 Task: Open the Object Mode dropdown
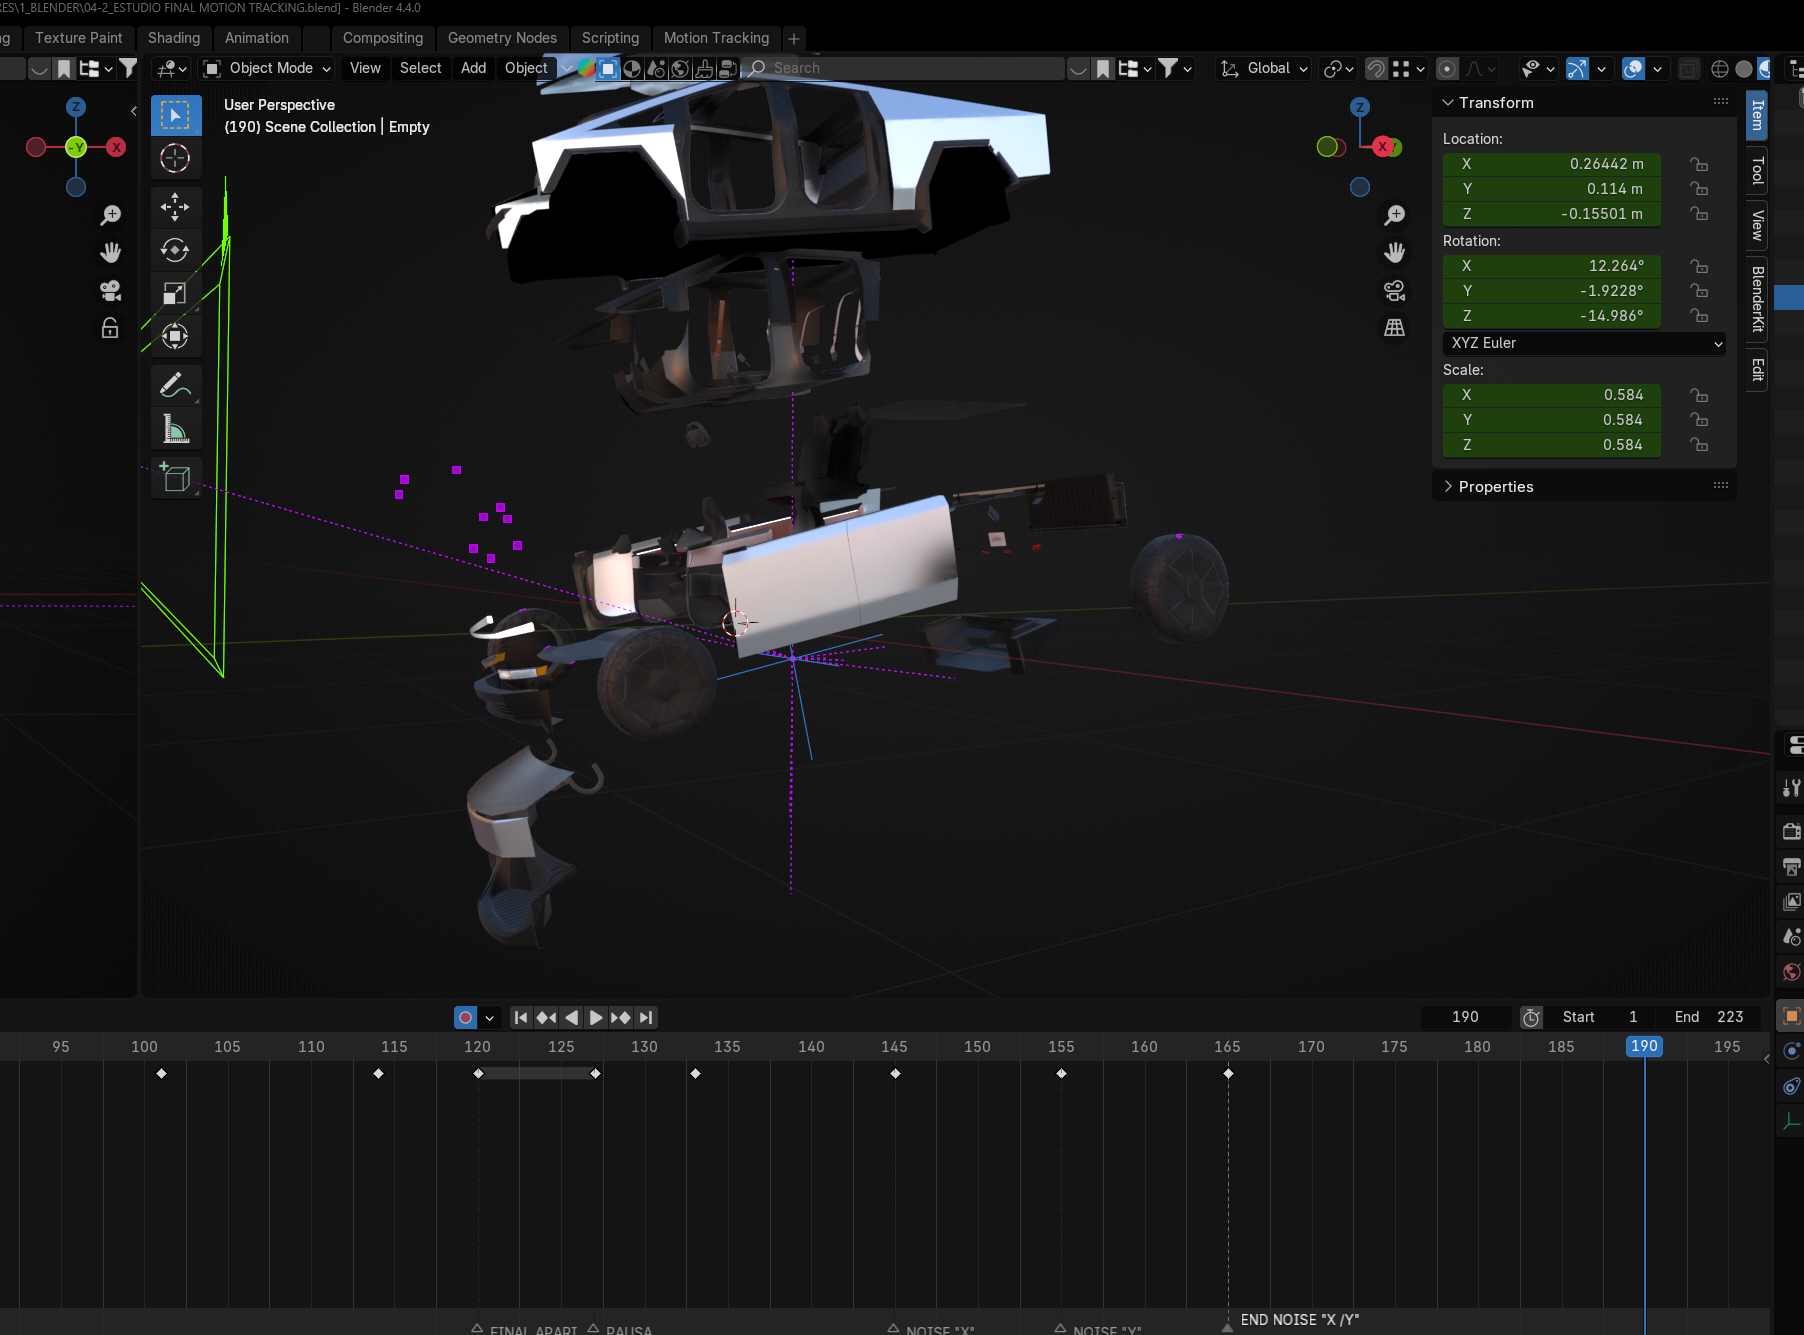click(267, 68)
